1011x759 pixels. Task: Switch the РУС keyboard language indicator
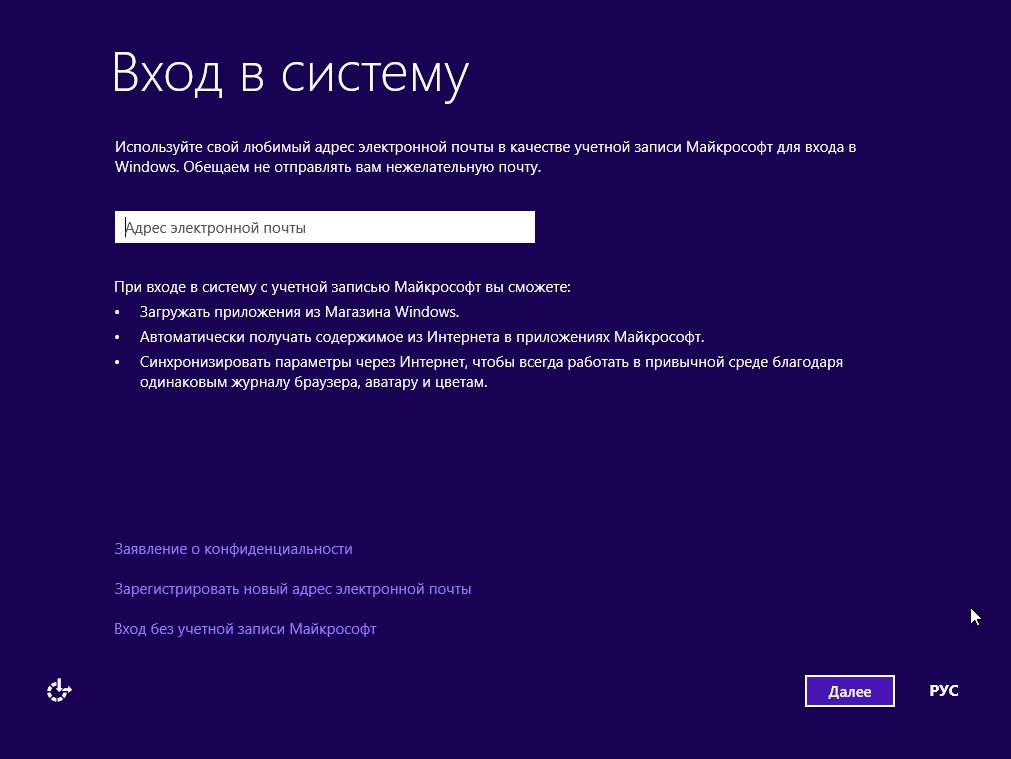943,691
